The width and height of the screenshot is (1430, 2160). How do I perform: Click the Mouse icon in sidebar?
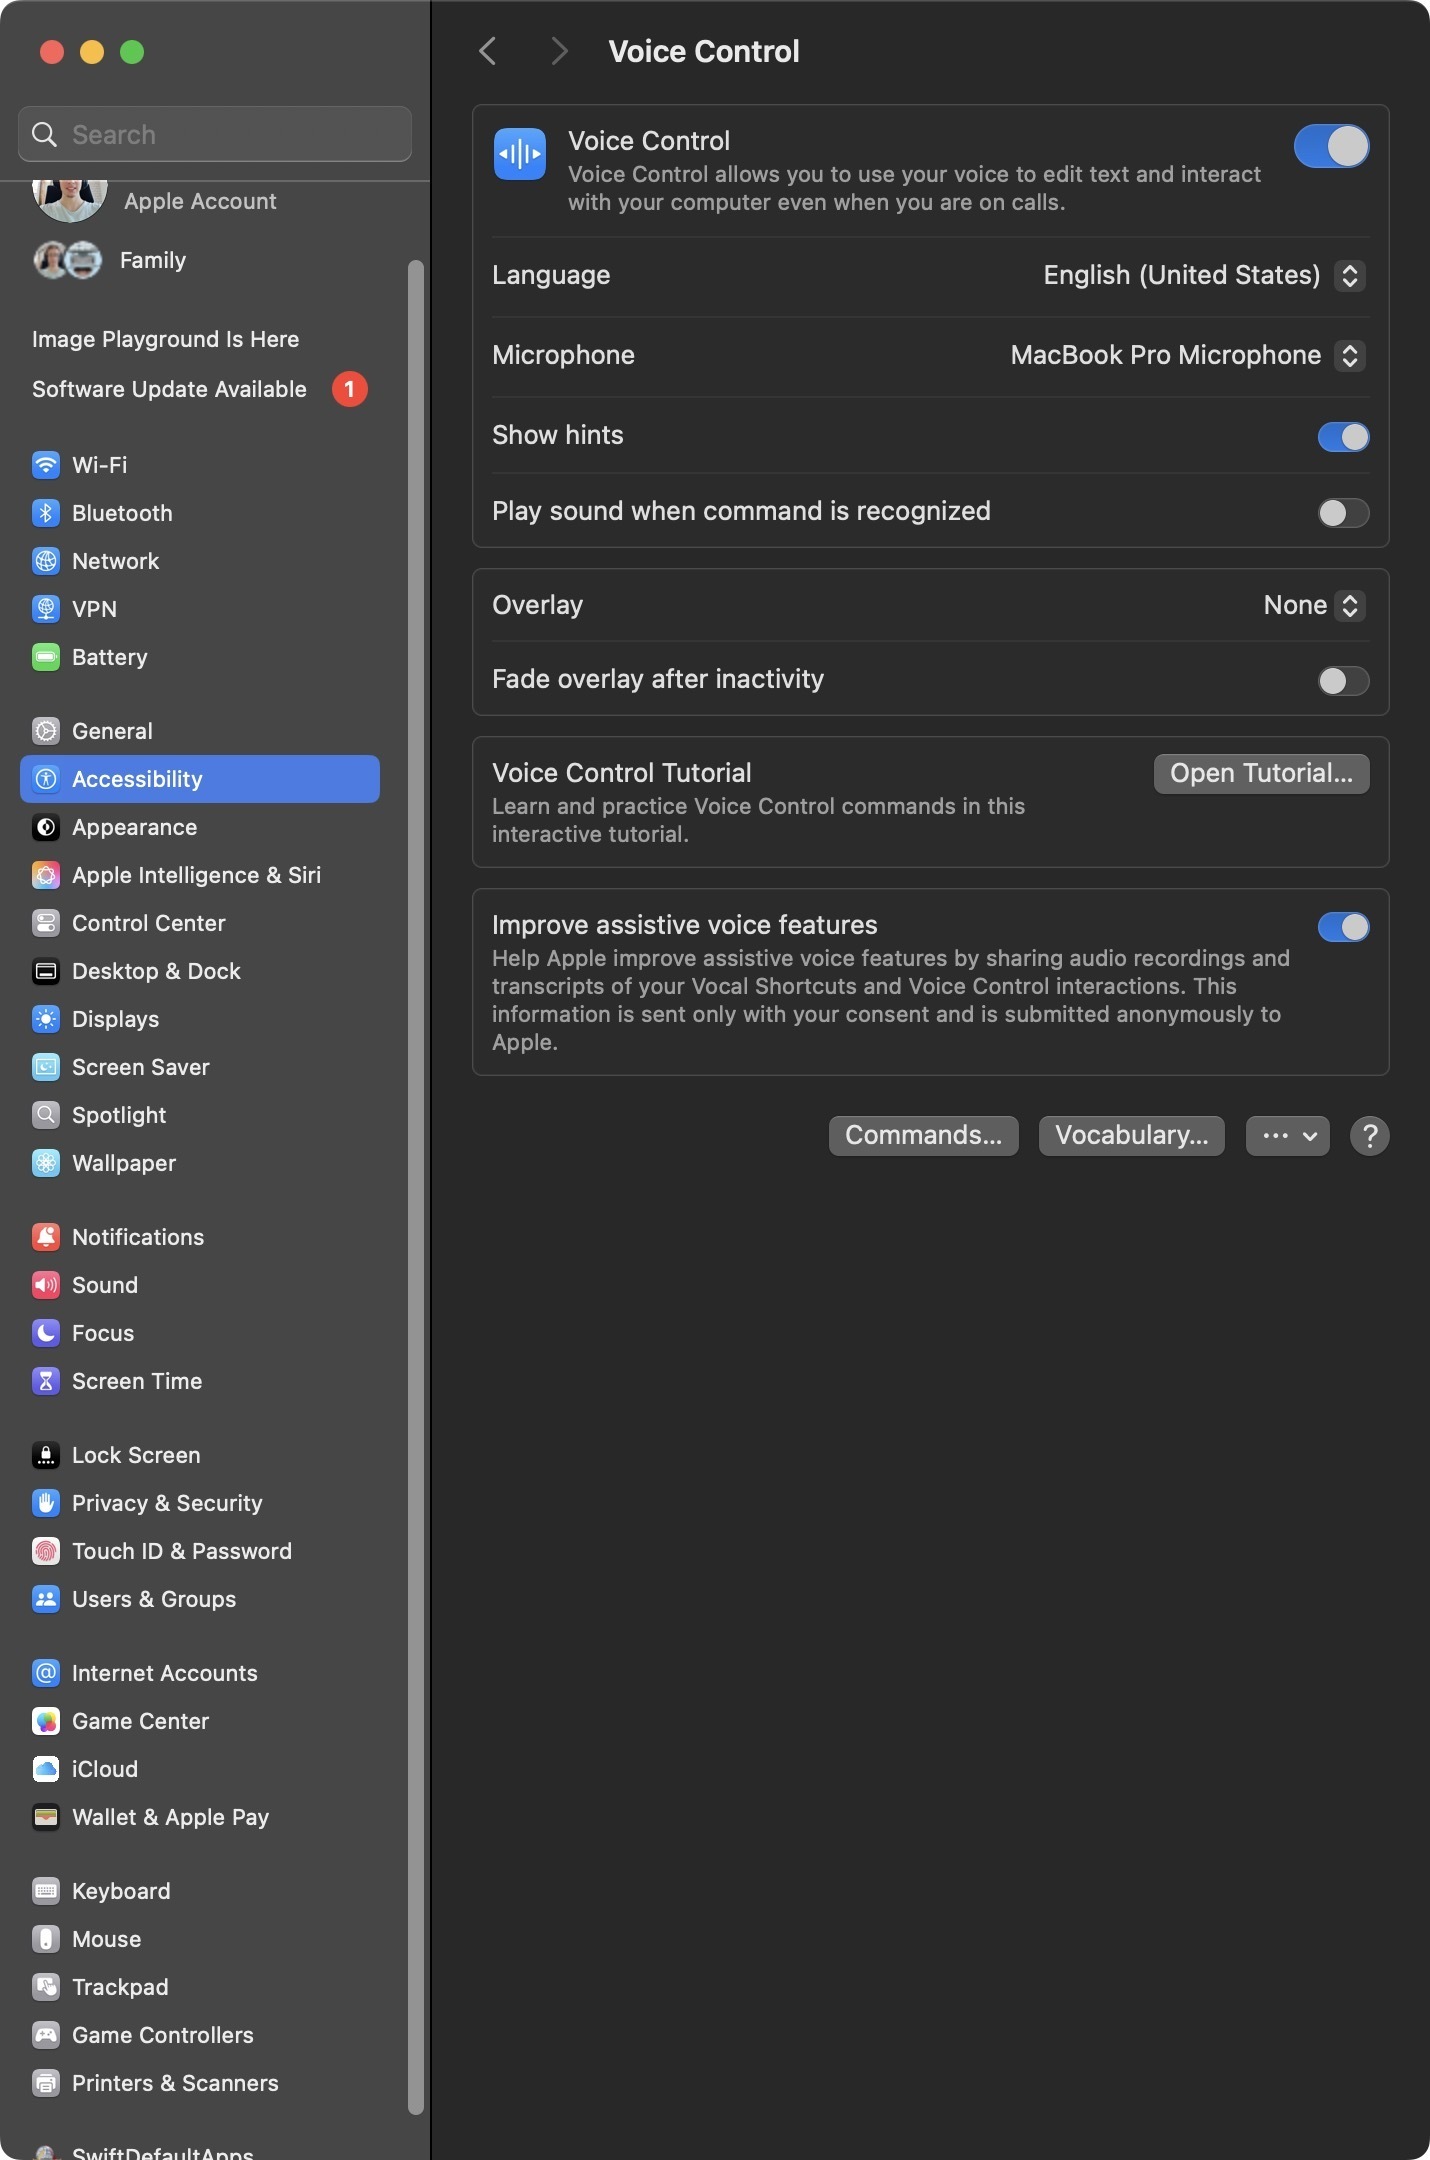[46, 1939]
